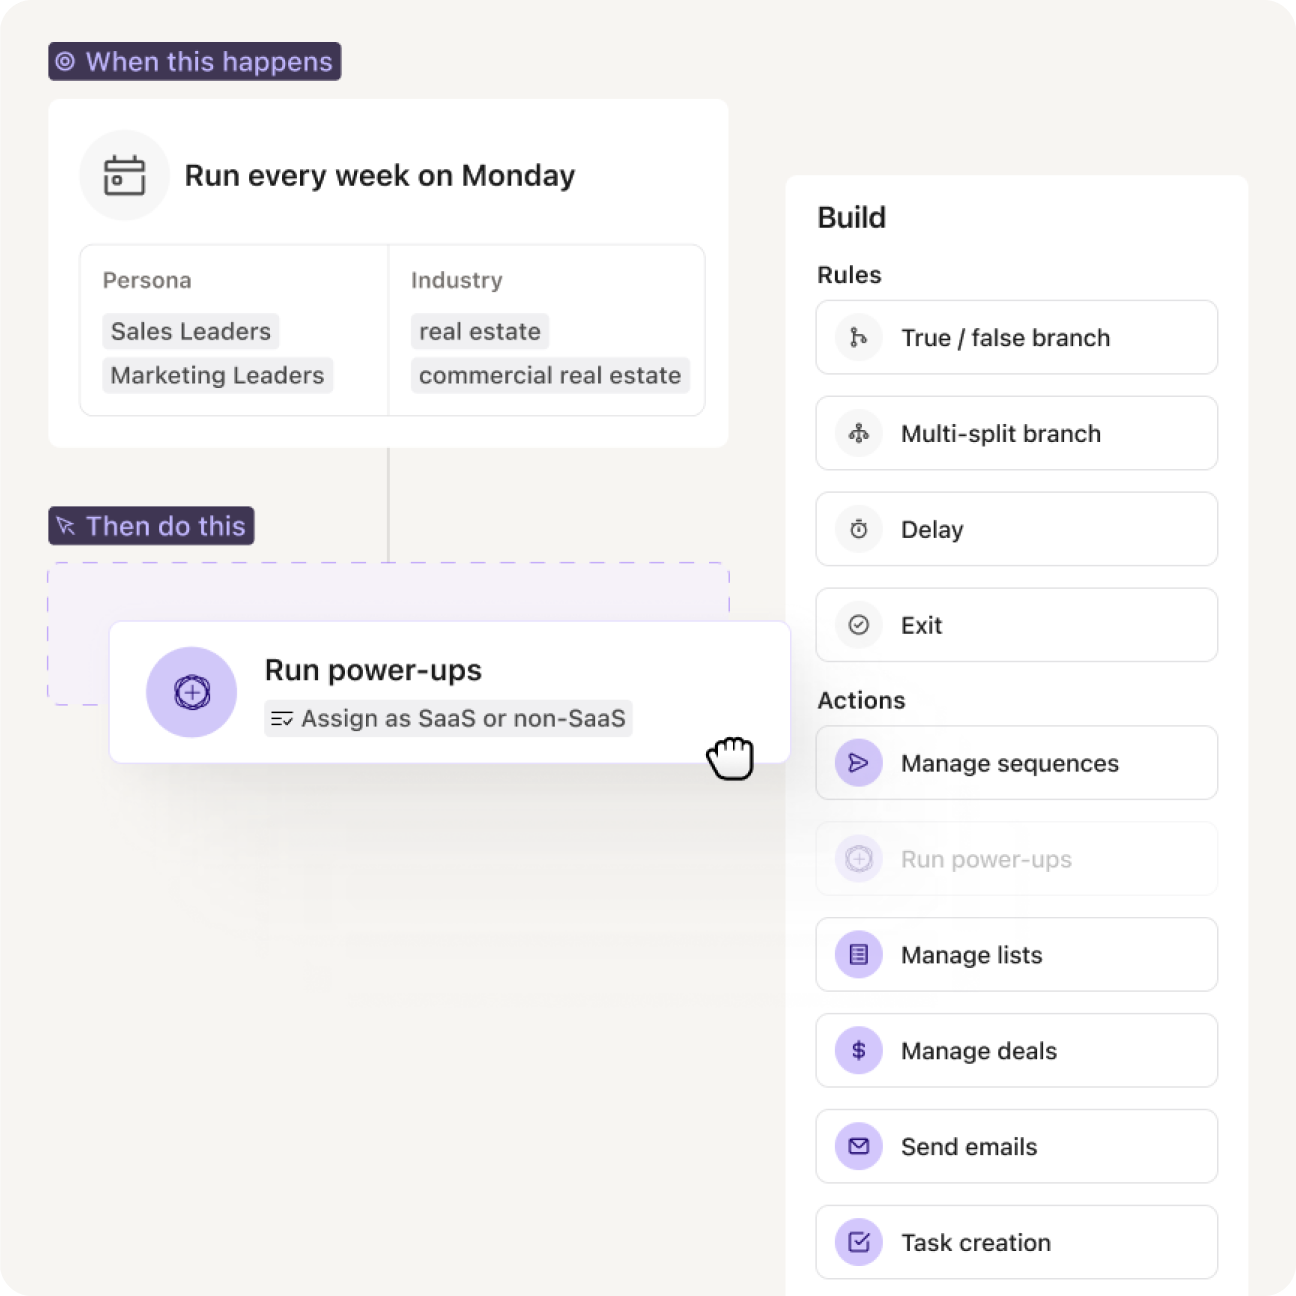Click the power-up icon on the action card
Image resolution: width=1296 pixels, height=1296 pixels.
[x=191, y=691]
